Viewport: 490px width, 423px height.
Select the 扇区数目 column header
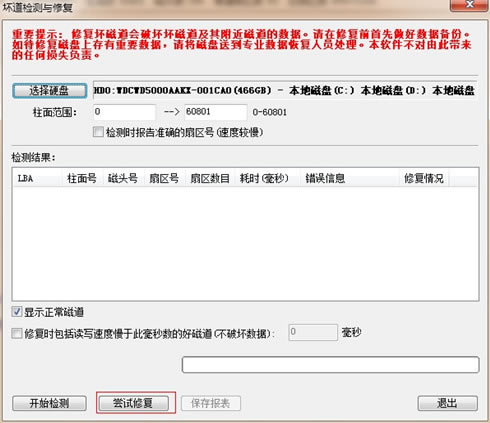[x=210, y=178]
